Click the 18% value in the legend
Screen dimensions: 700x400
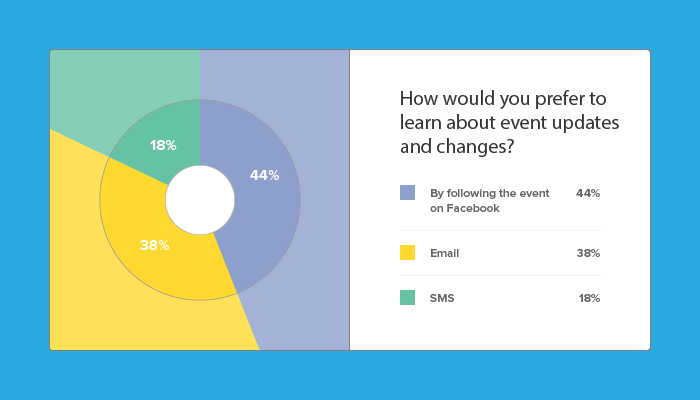pos(589,298)
